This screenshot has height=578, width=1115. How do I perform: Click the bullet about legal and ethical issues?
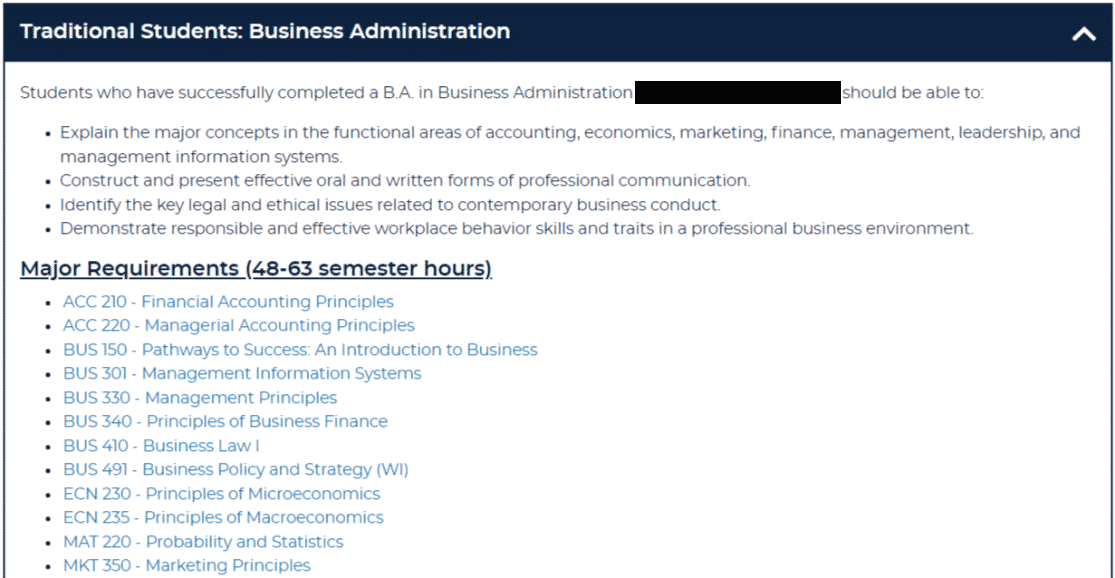tap(390, 205)
